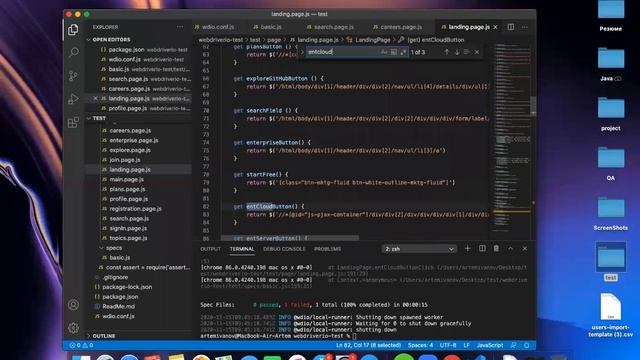
Task: Open the Search view in activity bar
Action: [x=73, y=52]
